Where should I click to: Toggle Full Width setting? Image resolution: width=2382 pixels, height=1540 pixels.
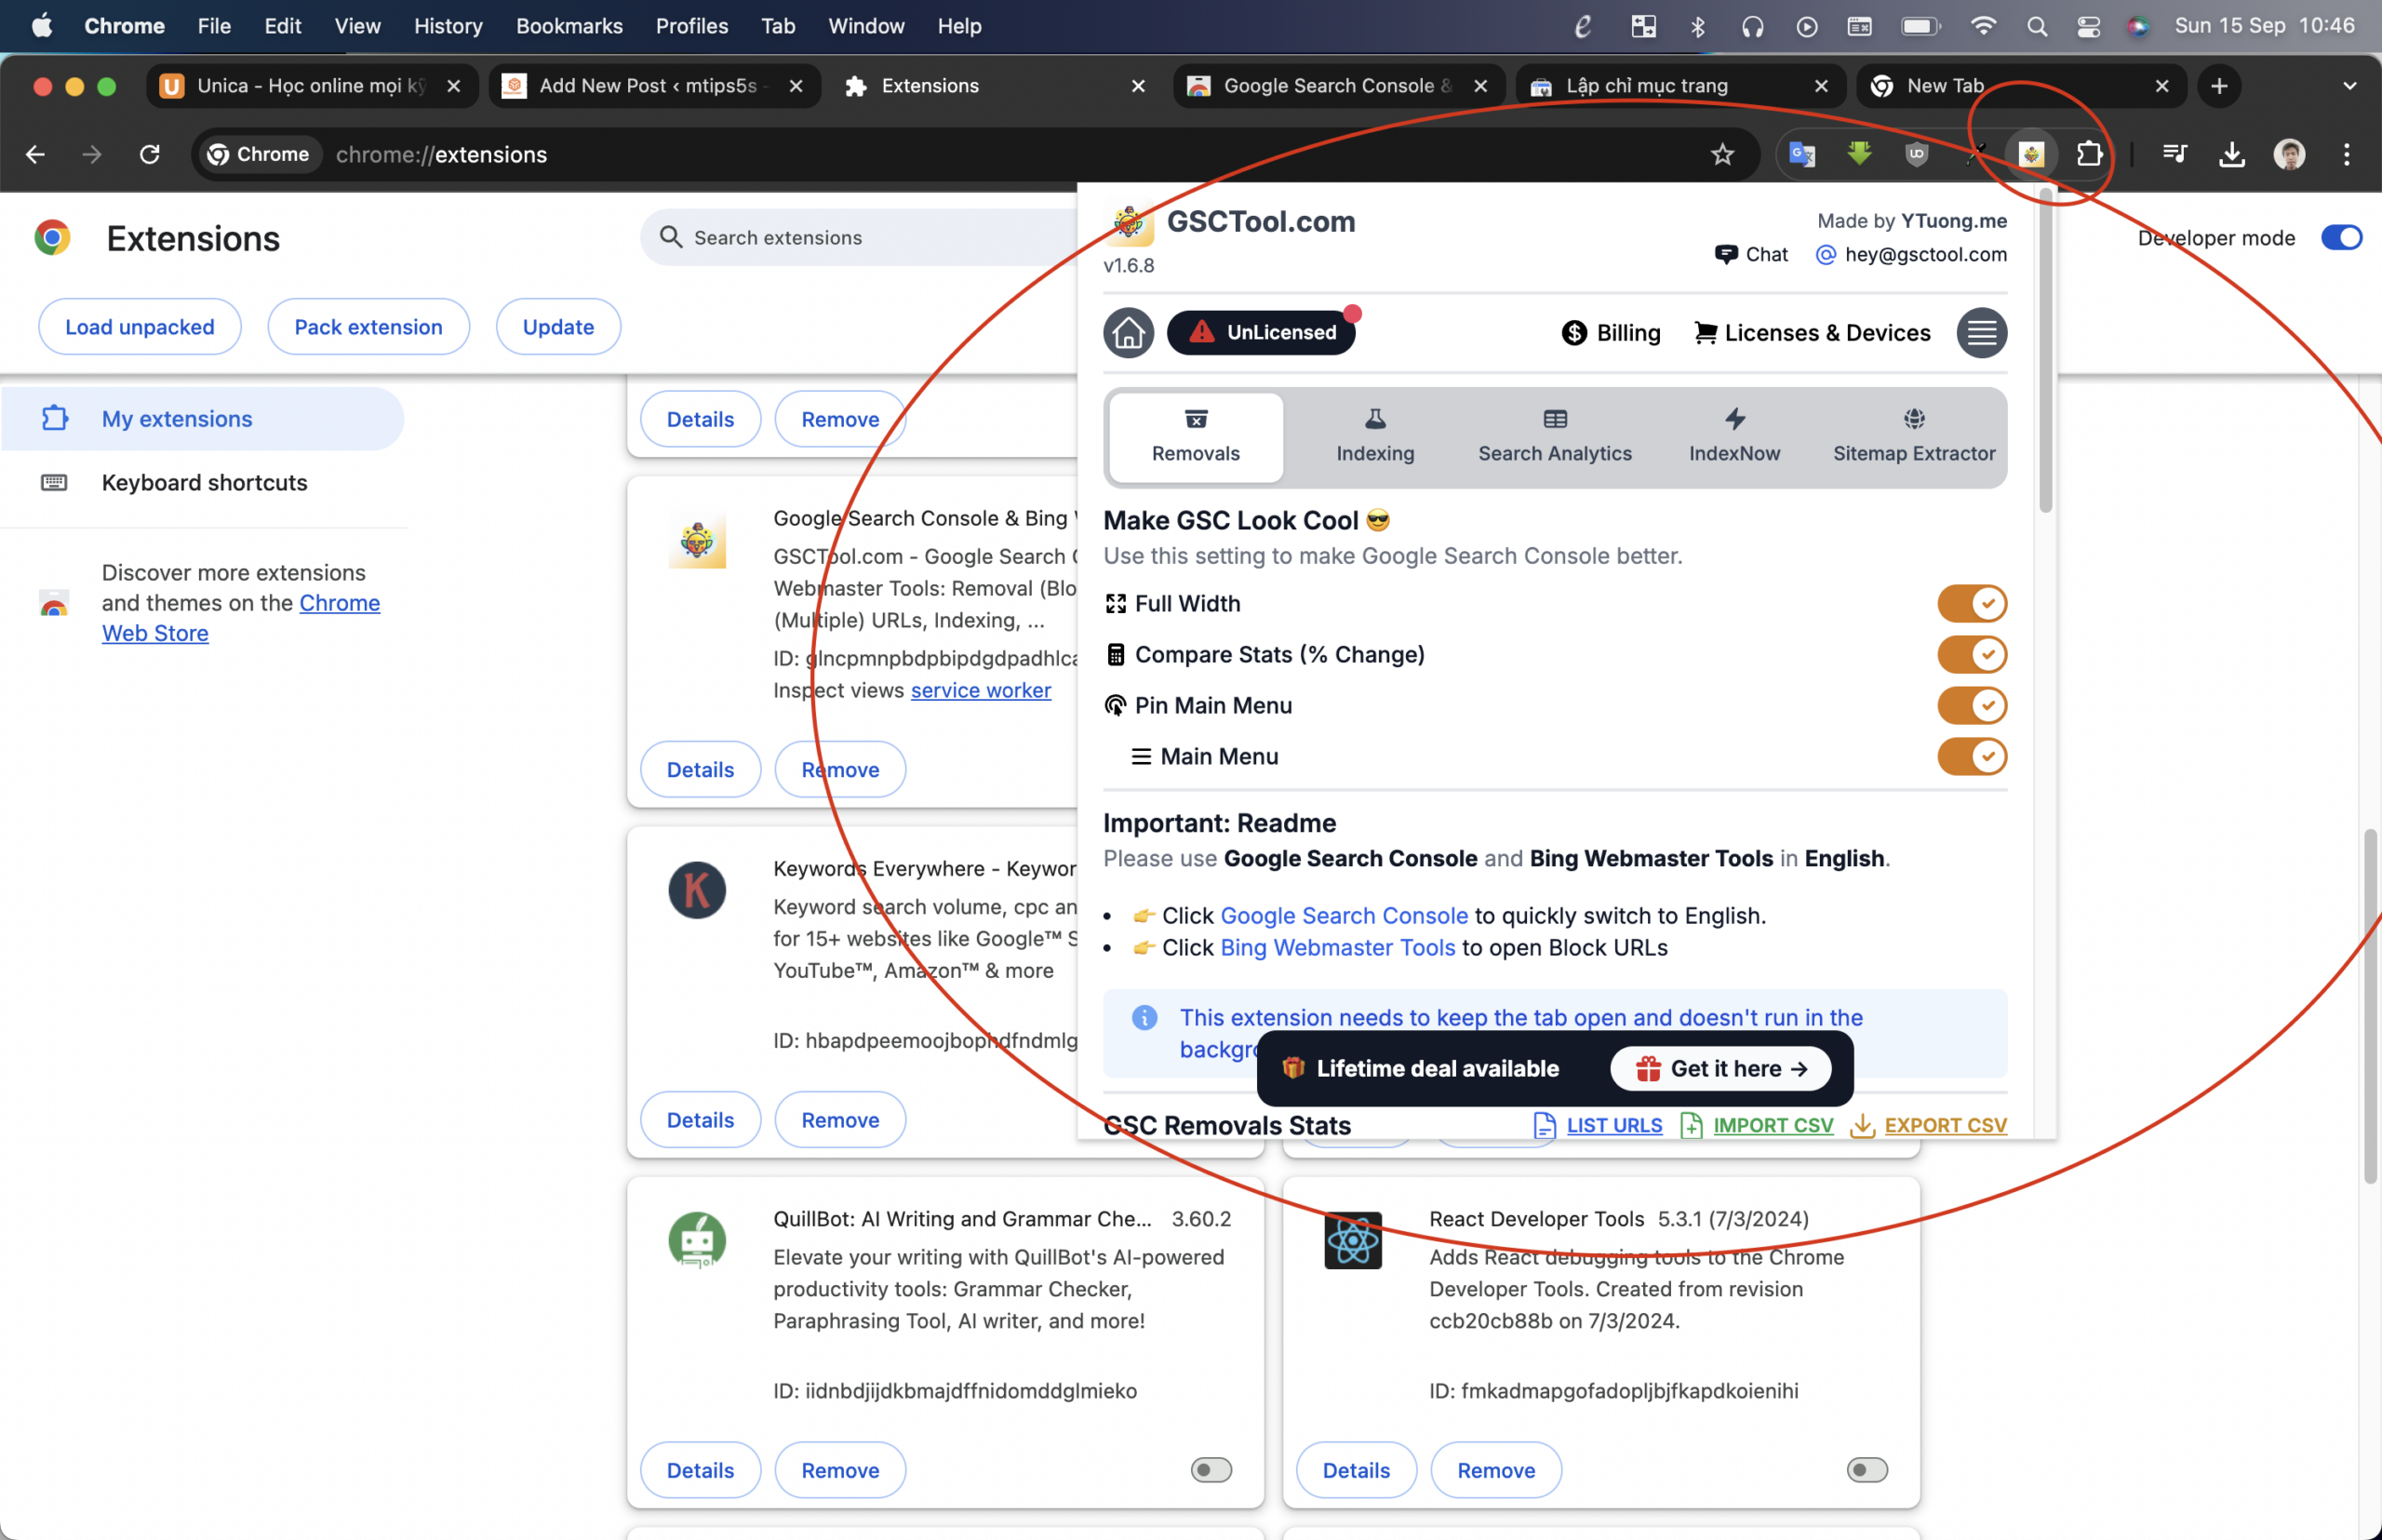pyautogui.click(x=1972, y=604)
